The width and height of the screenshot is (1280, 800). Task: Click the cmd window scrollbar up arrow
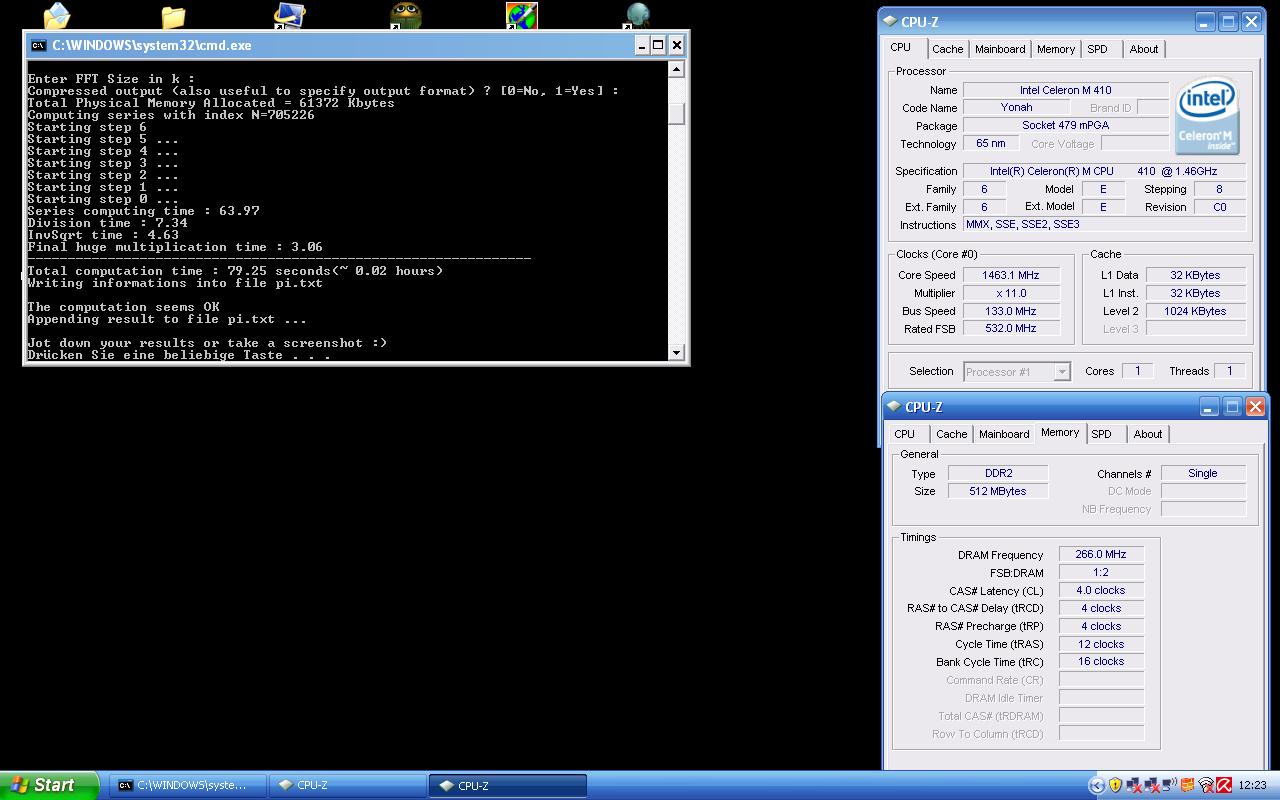[677, 69]
